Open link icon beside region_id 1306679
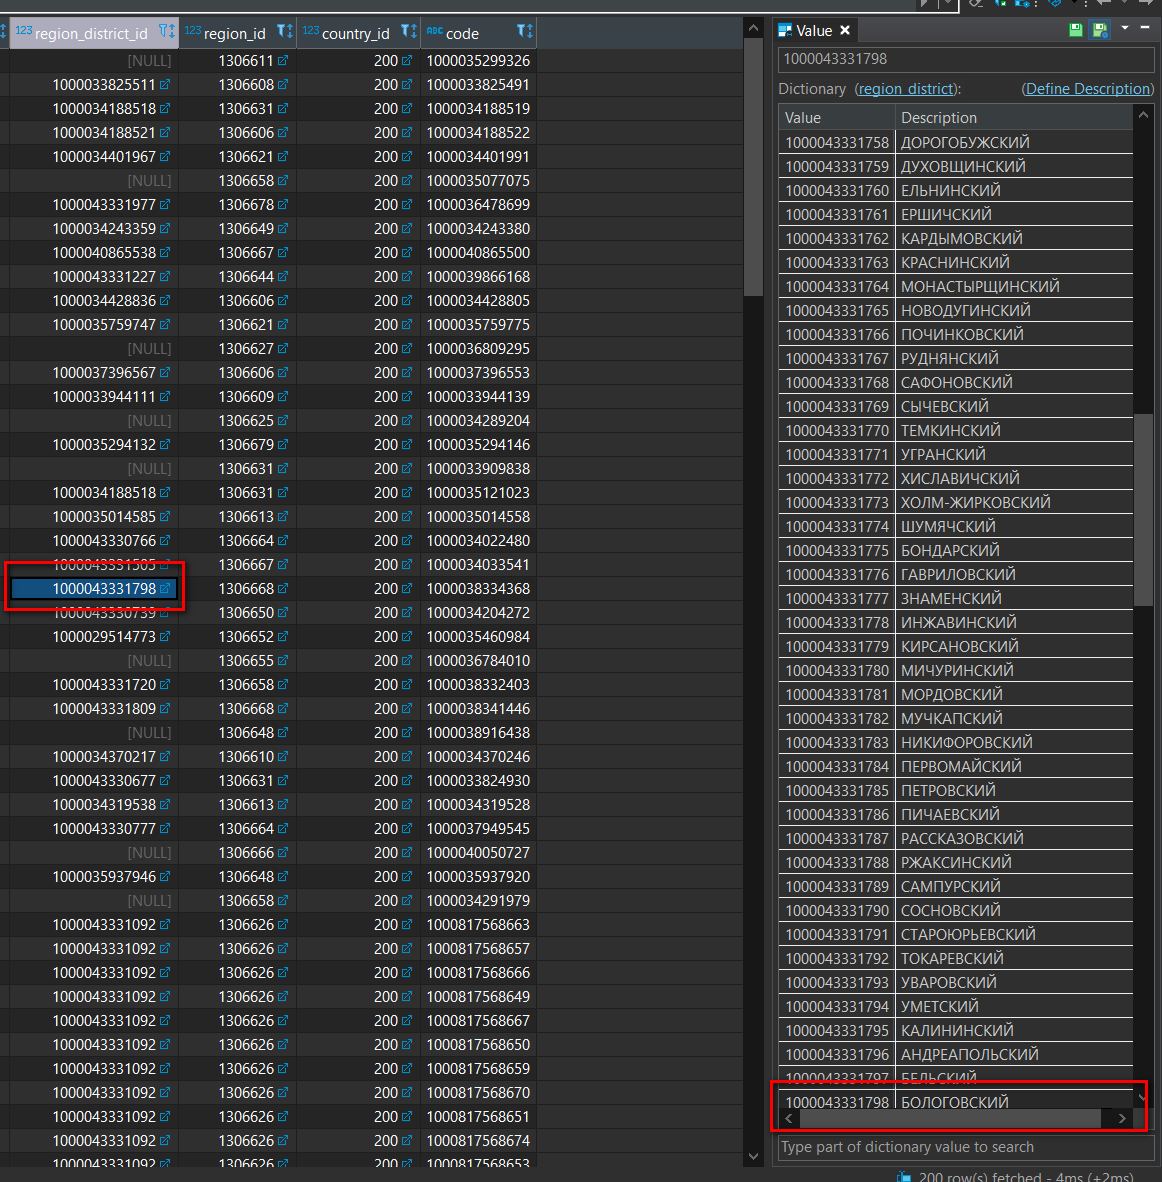The image size is (1162, 1182). click(x=283, y=445)
